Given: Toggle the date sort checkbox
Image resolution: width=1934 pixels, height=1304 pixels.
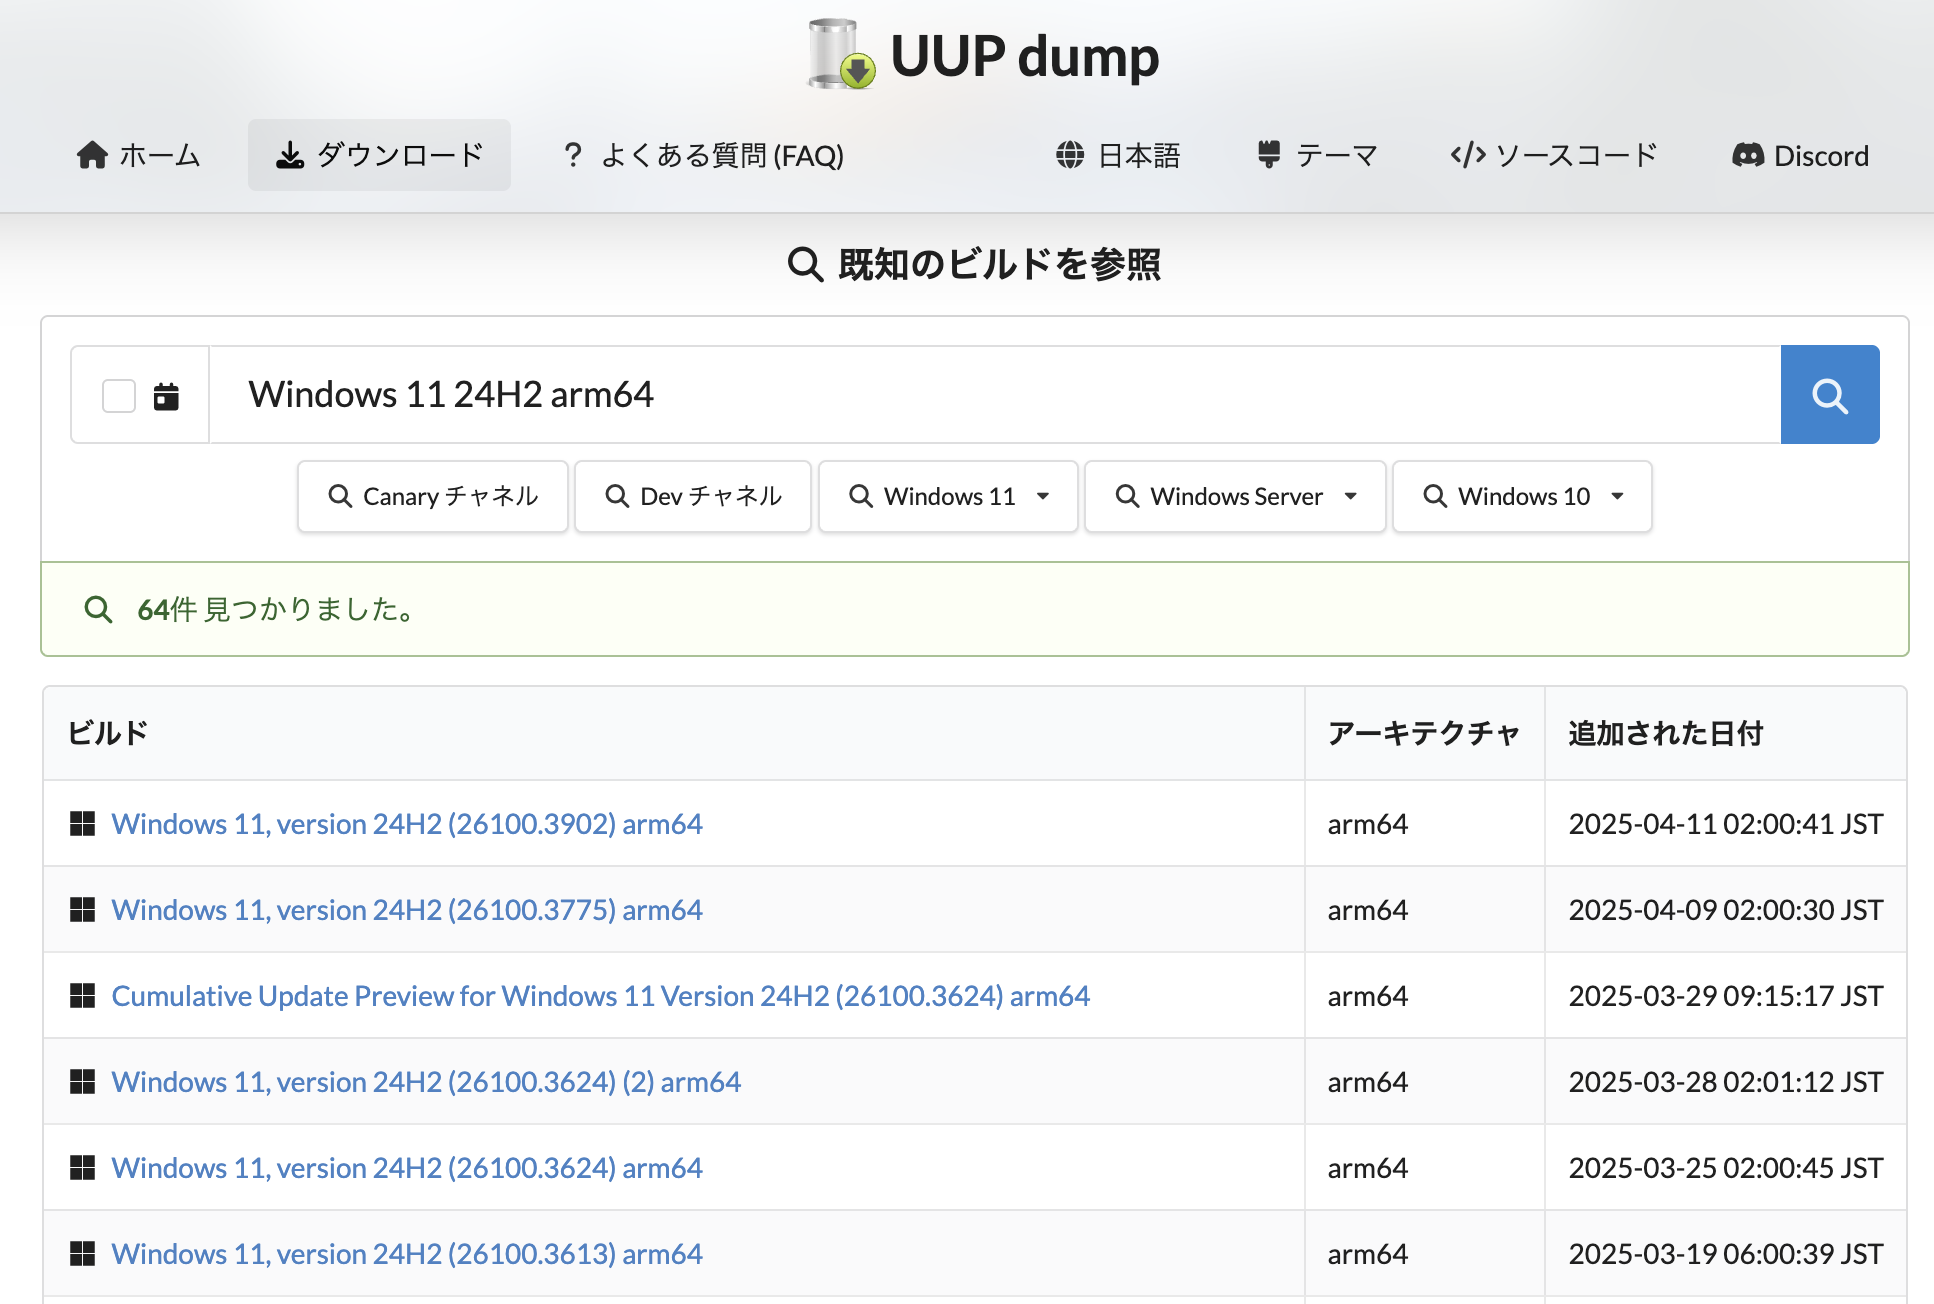Looking at the screenshot, I should tap(119, 396).
